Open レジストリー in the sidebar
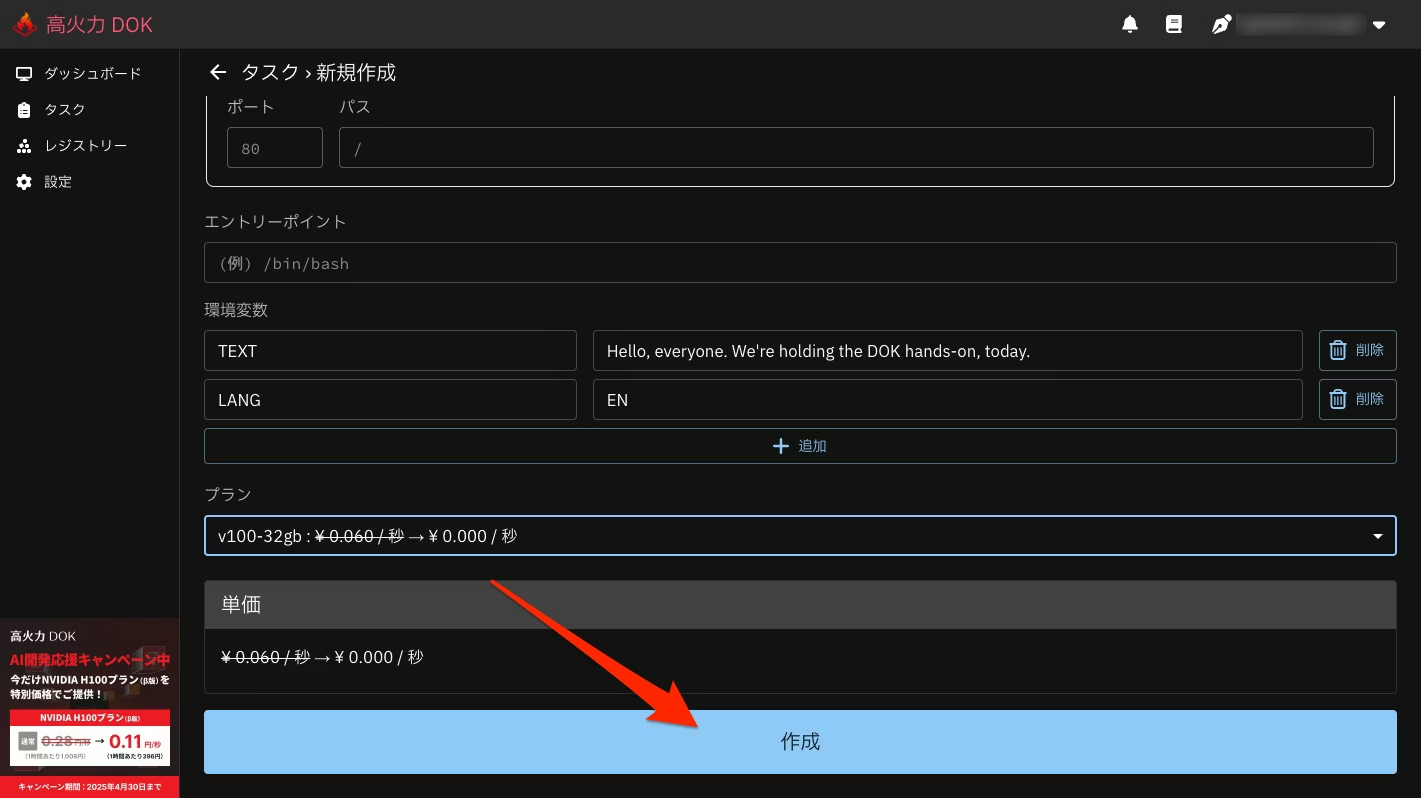Image resolution: width=1421 pixels, height=798 pixels. click(85, 146)
